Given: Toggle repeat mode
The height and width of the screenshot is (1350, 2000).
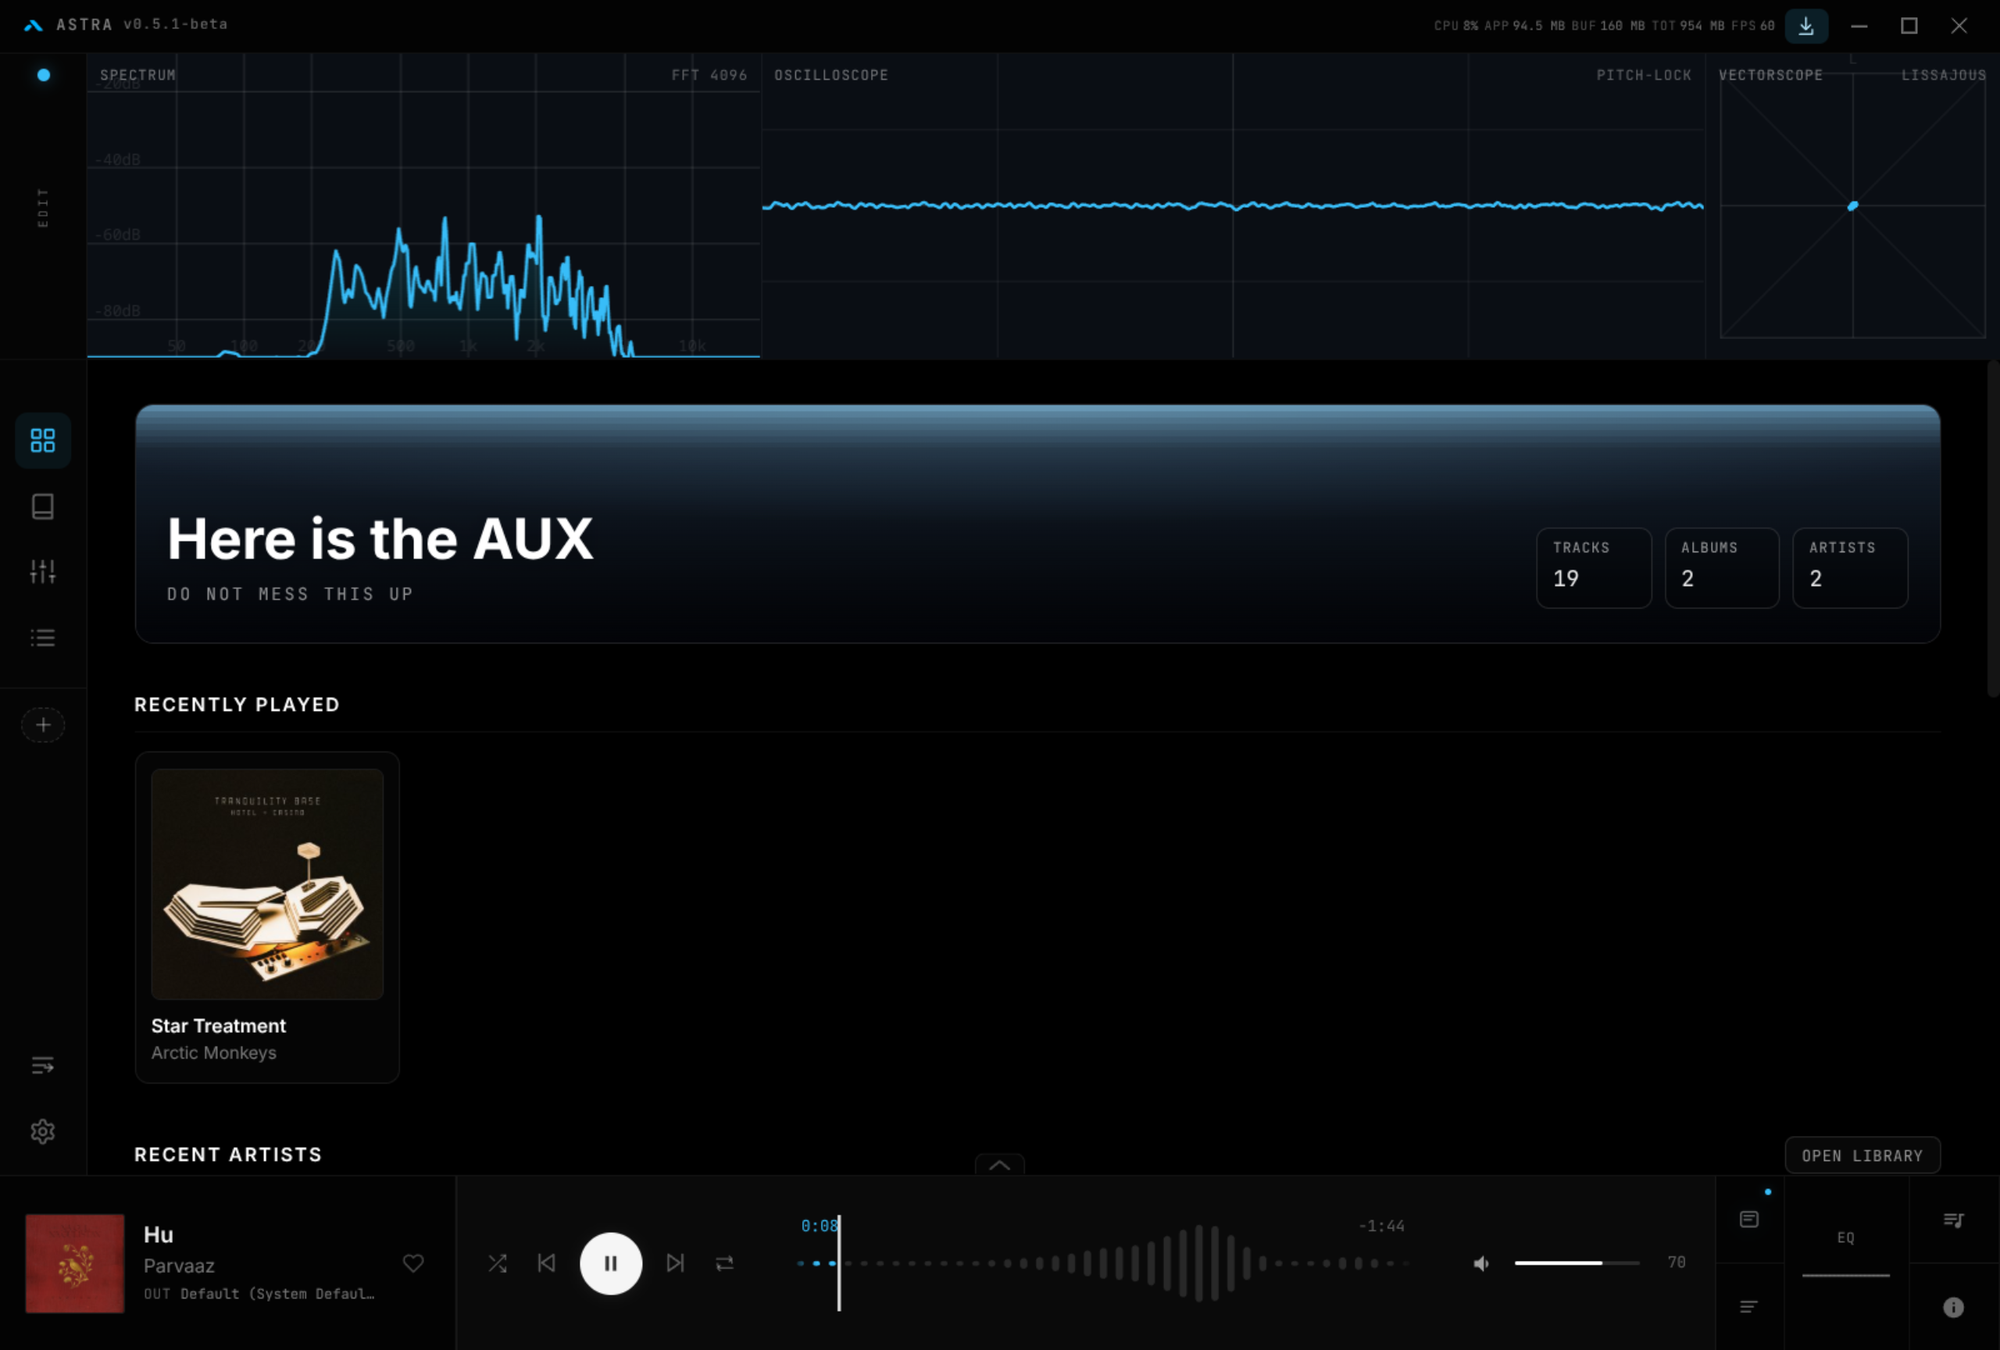Looking at the screenshot, I should pos(725,1264).
